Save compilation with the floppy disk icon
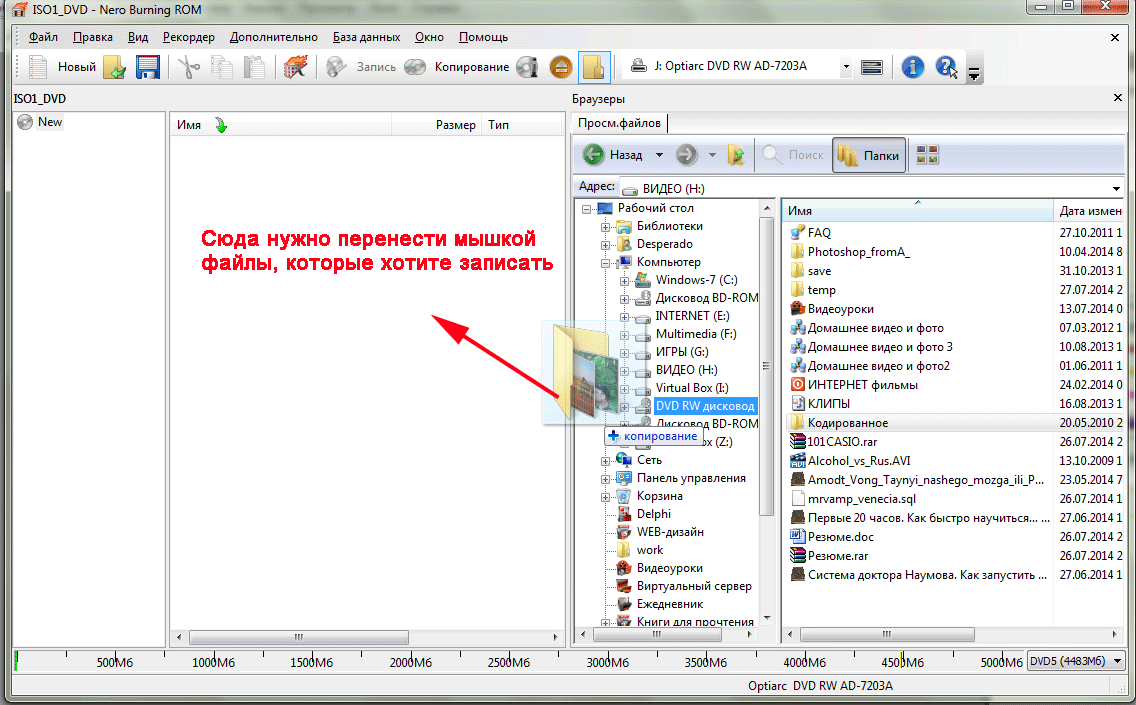The height and width of the screenshot is (705, 1136). point(148,67)
